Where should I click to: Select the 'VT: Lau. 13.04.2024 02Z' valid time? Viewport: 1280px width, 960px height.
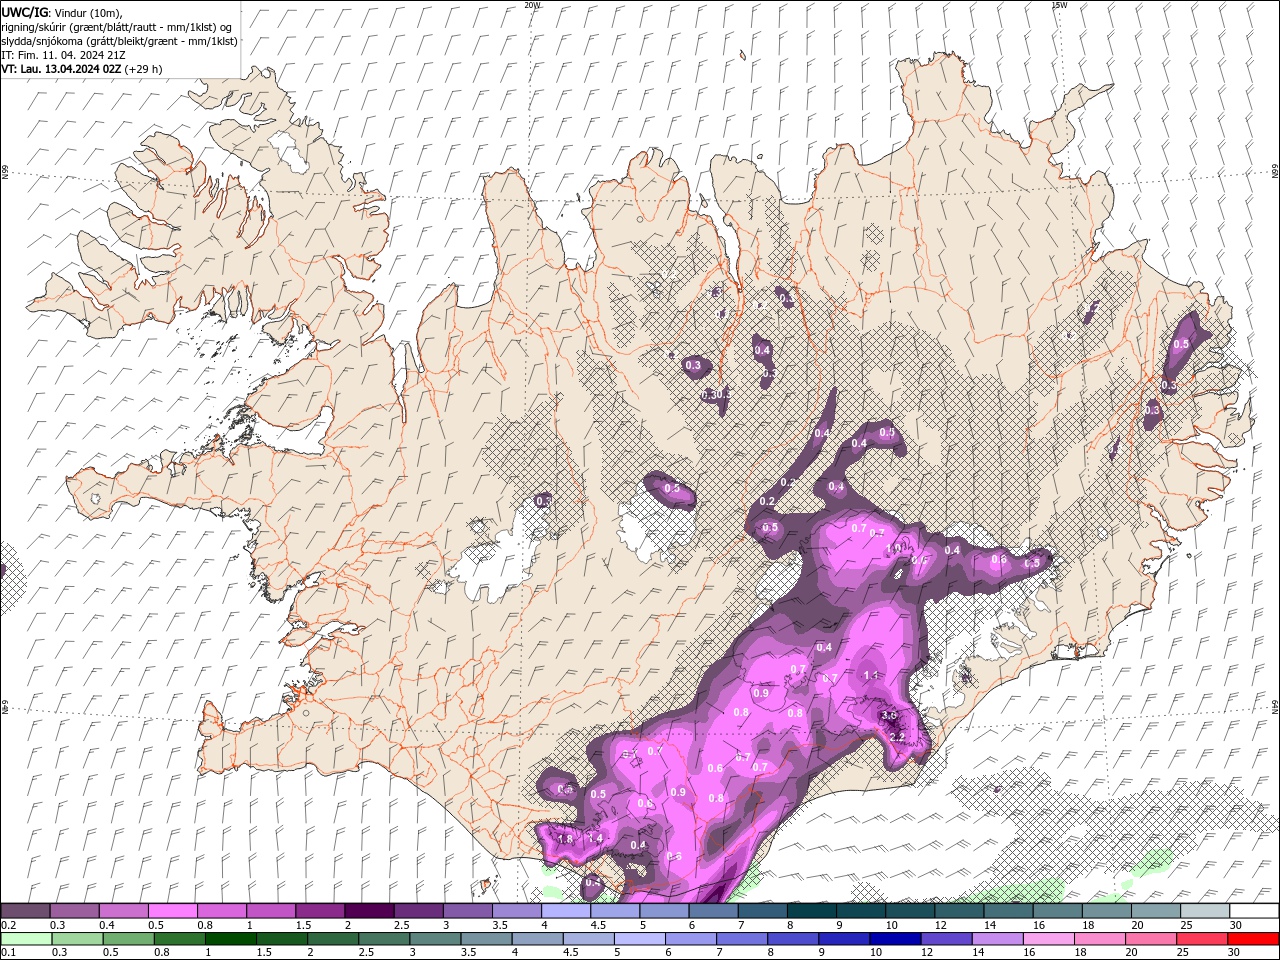(x=61, y=69)
